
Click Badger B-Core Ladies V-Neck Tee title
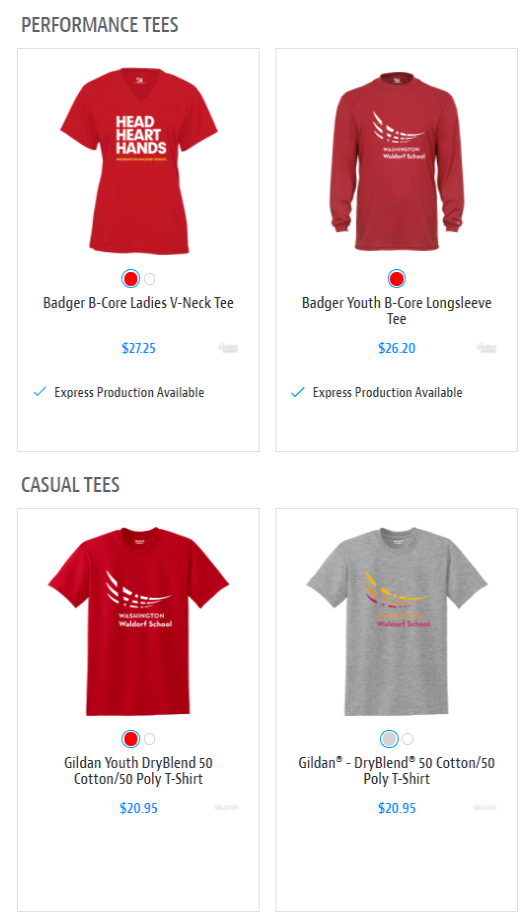tap(139, 303)
